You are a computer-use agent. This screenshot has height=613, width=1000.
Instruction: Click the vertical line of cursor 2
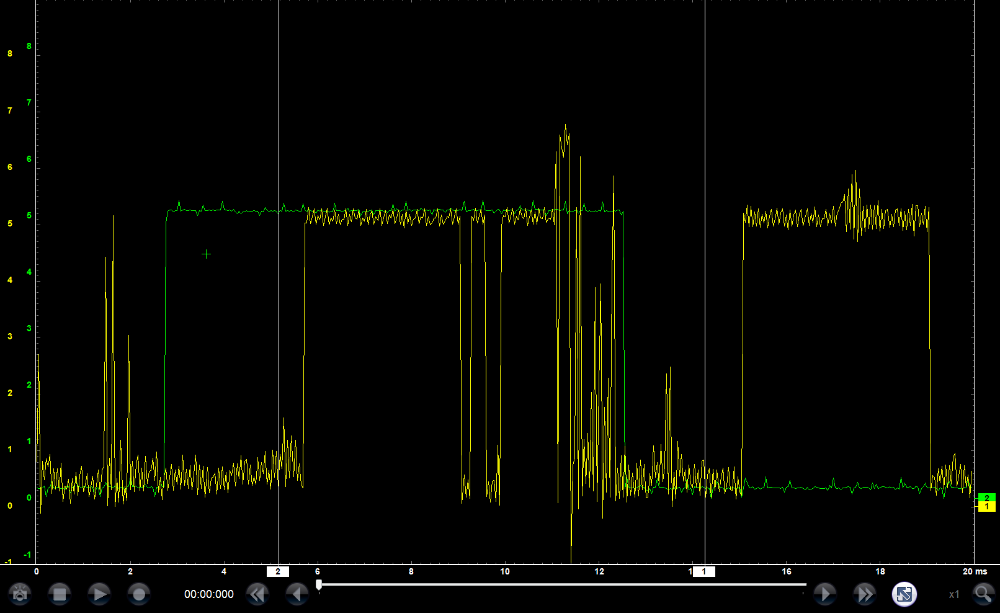point(278,300)
